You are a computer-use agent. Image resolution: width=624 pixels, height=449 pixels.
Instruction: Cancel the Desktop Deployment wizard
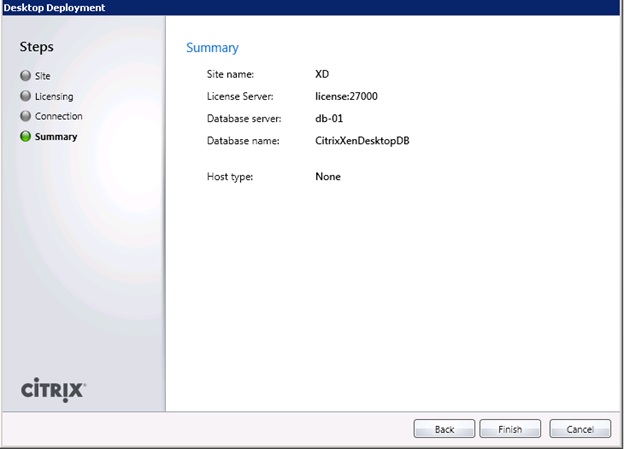coord(580,429)
